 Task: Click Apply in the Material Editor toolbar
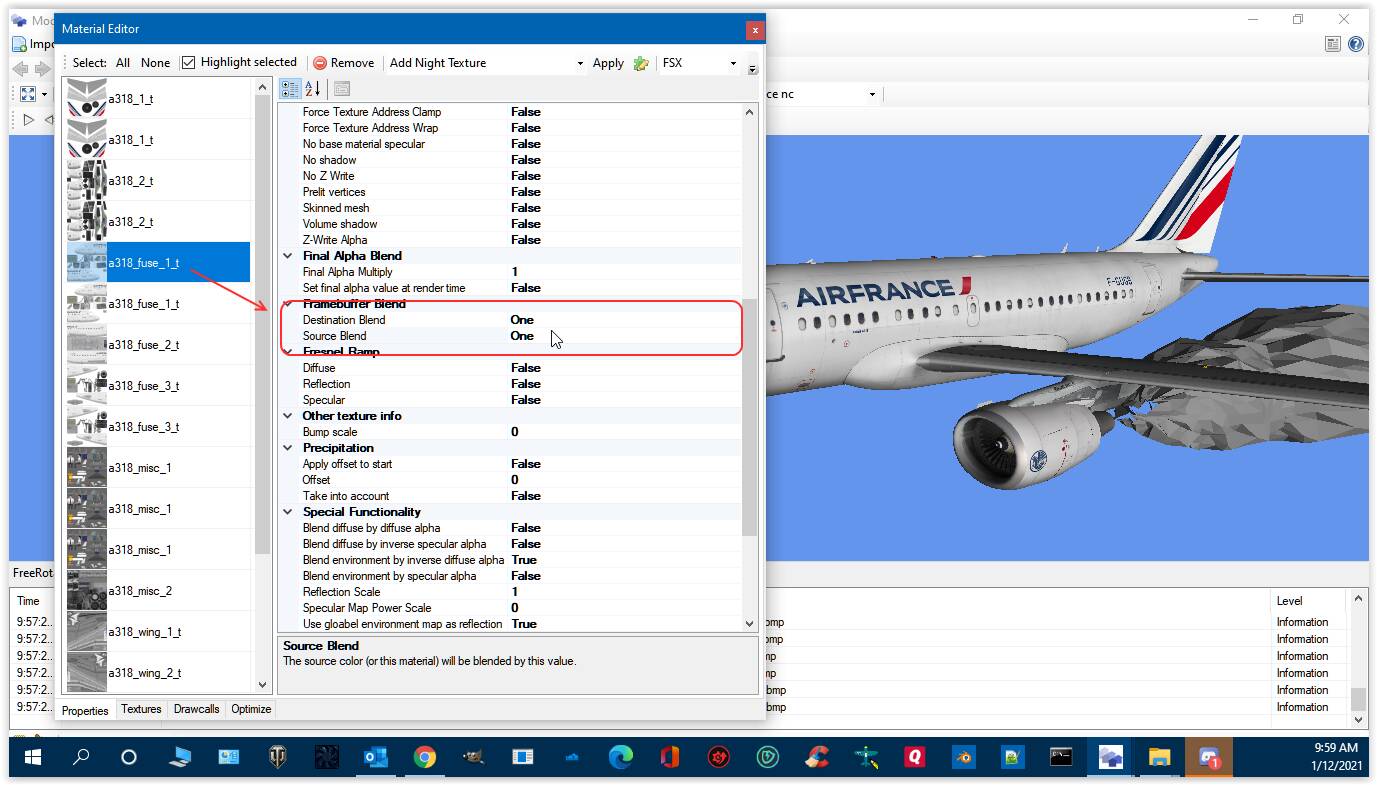pos(608,63)
